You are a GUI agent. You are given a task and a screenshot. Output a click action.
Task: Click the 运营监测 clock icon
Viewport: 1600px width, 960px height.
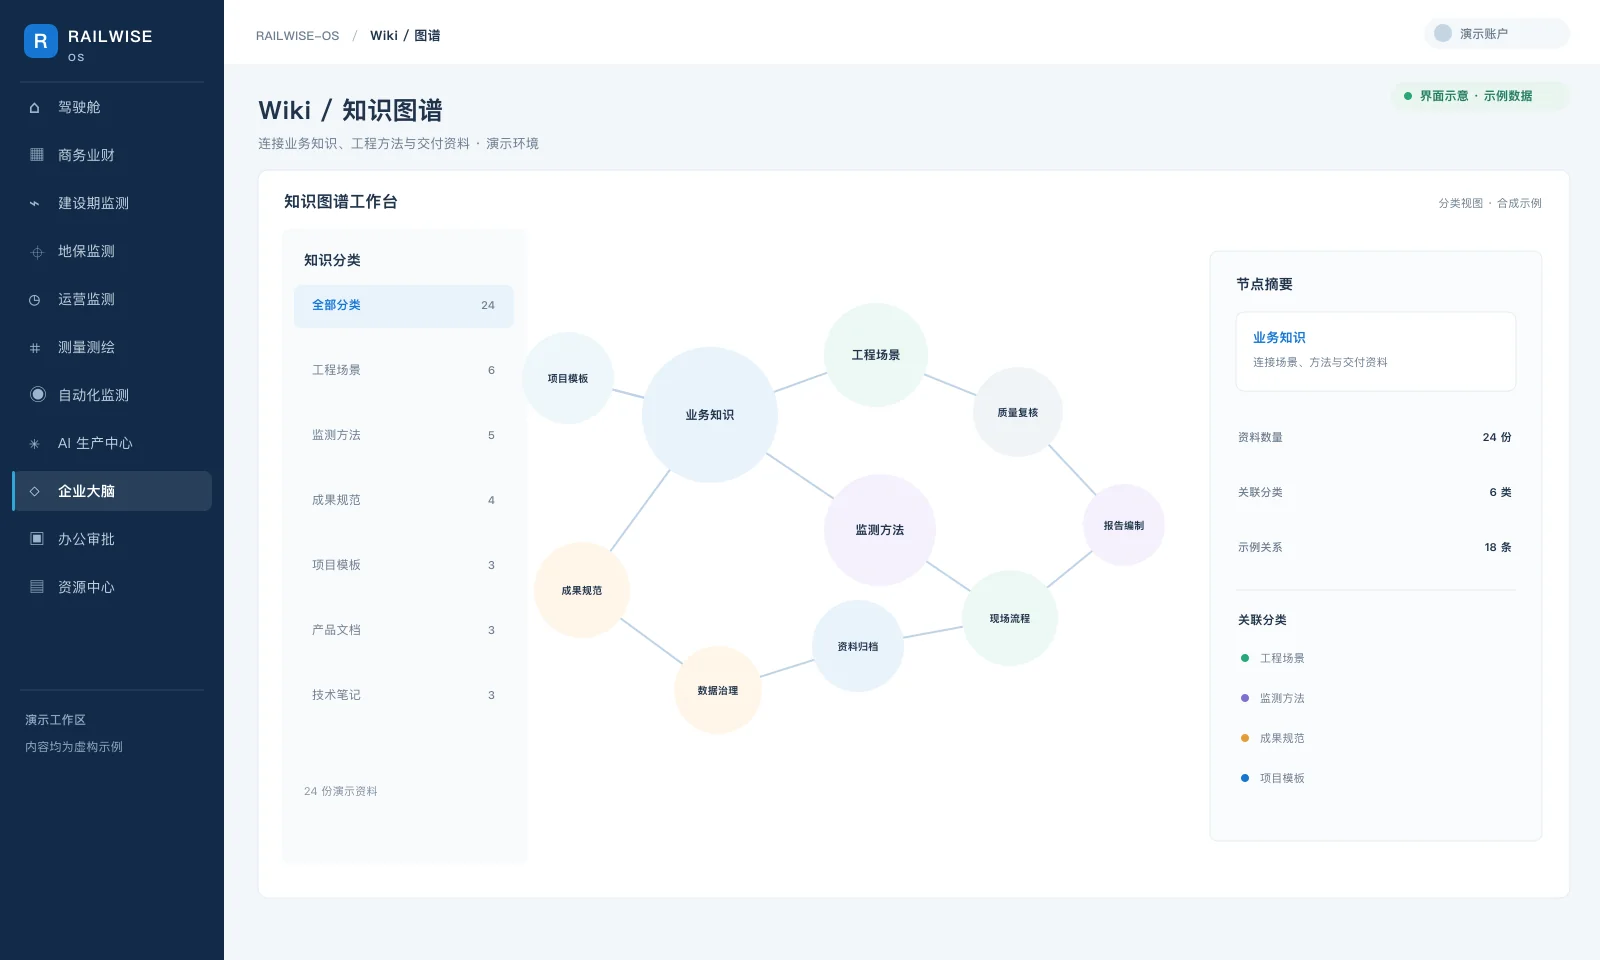pyautogui.click(x=35, y=299)
